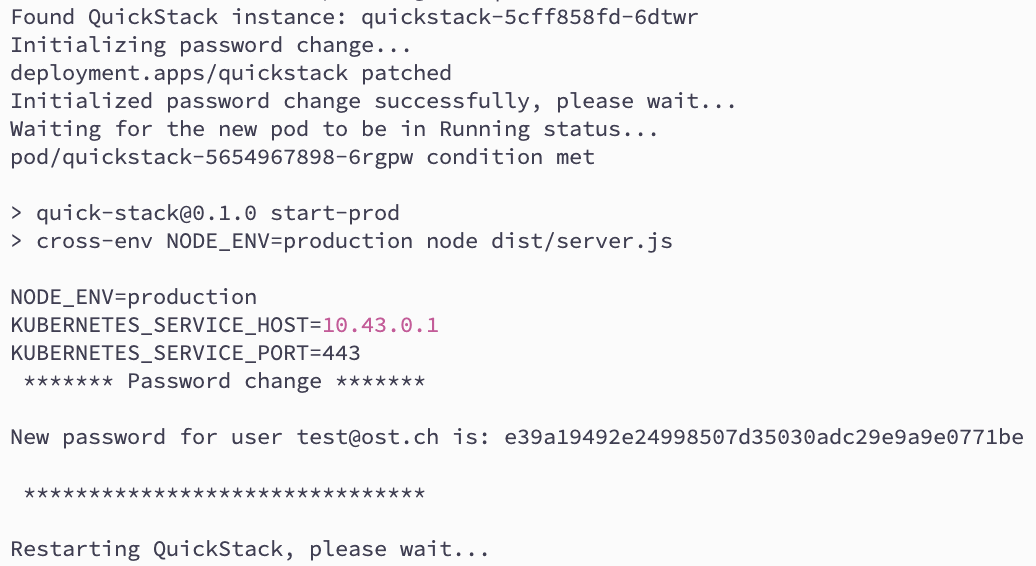
Task: Click the "deployment.apps/quickstack patched" line
Action: (x=231, y=73)
